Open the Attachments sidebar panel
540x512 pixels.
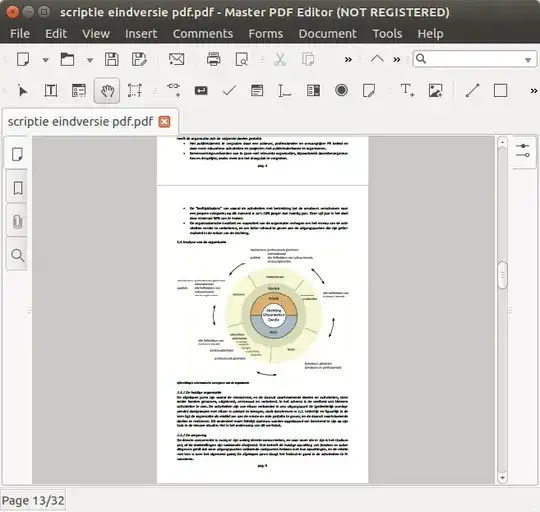17,221
